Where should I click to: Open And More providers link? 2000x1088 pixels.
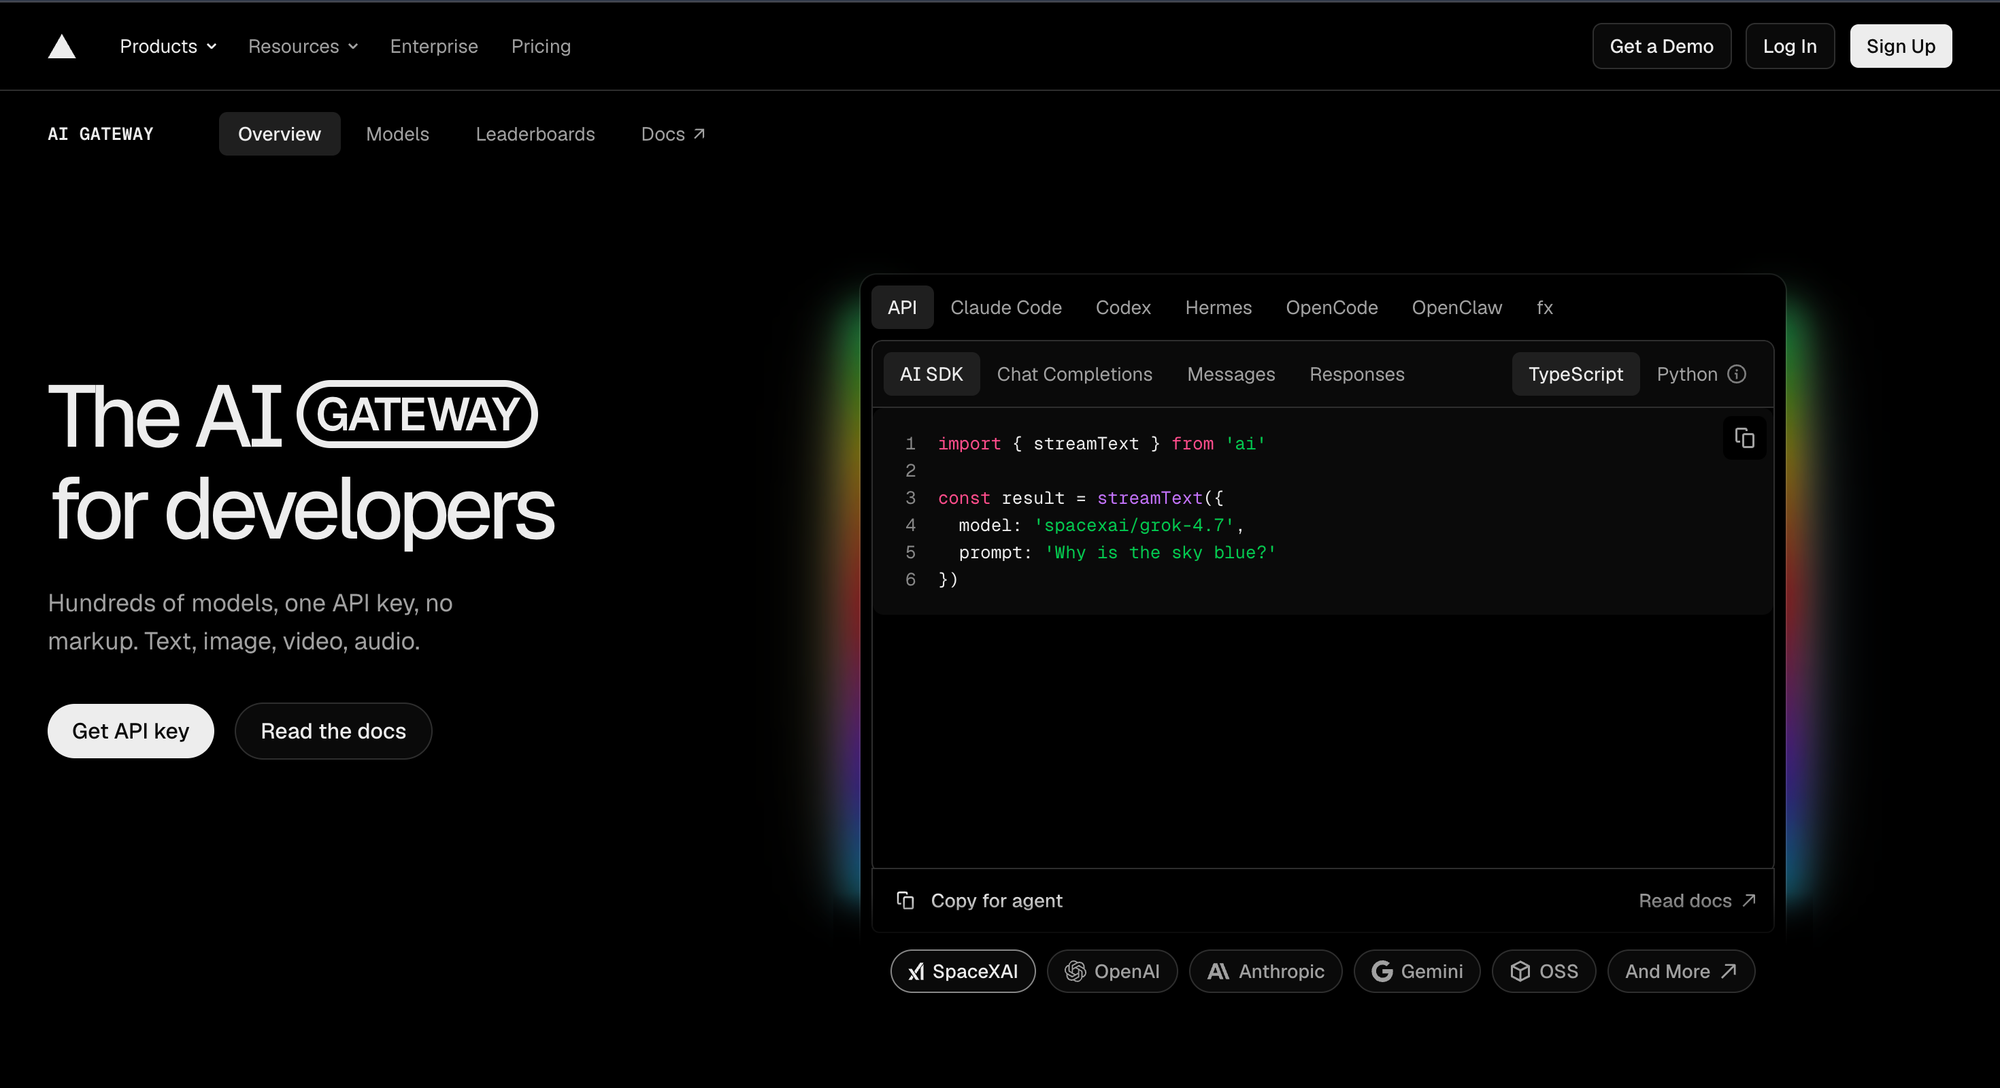pyautogui.click(x=1681, y=971)
